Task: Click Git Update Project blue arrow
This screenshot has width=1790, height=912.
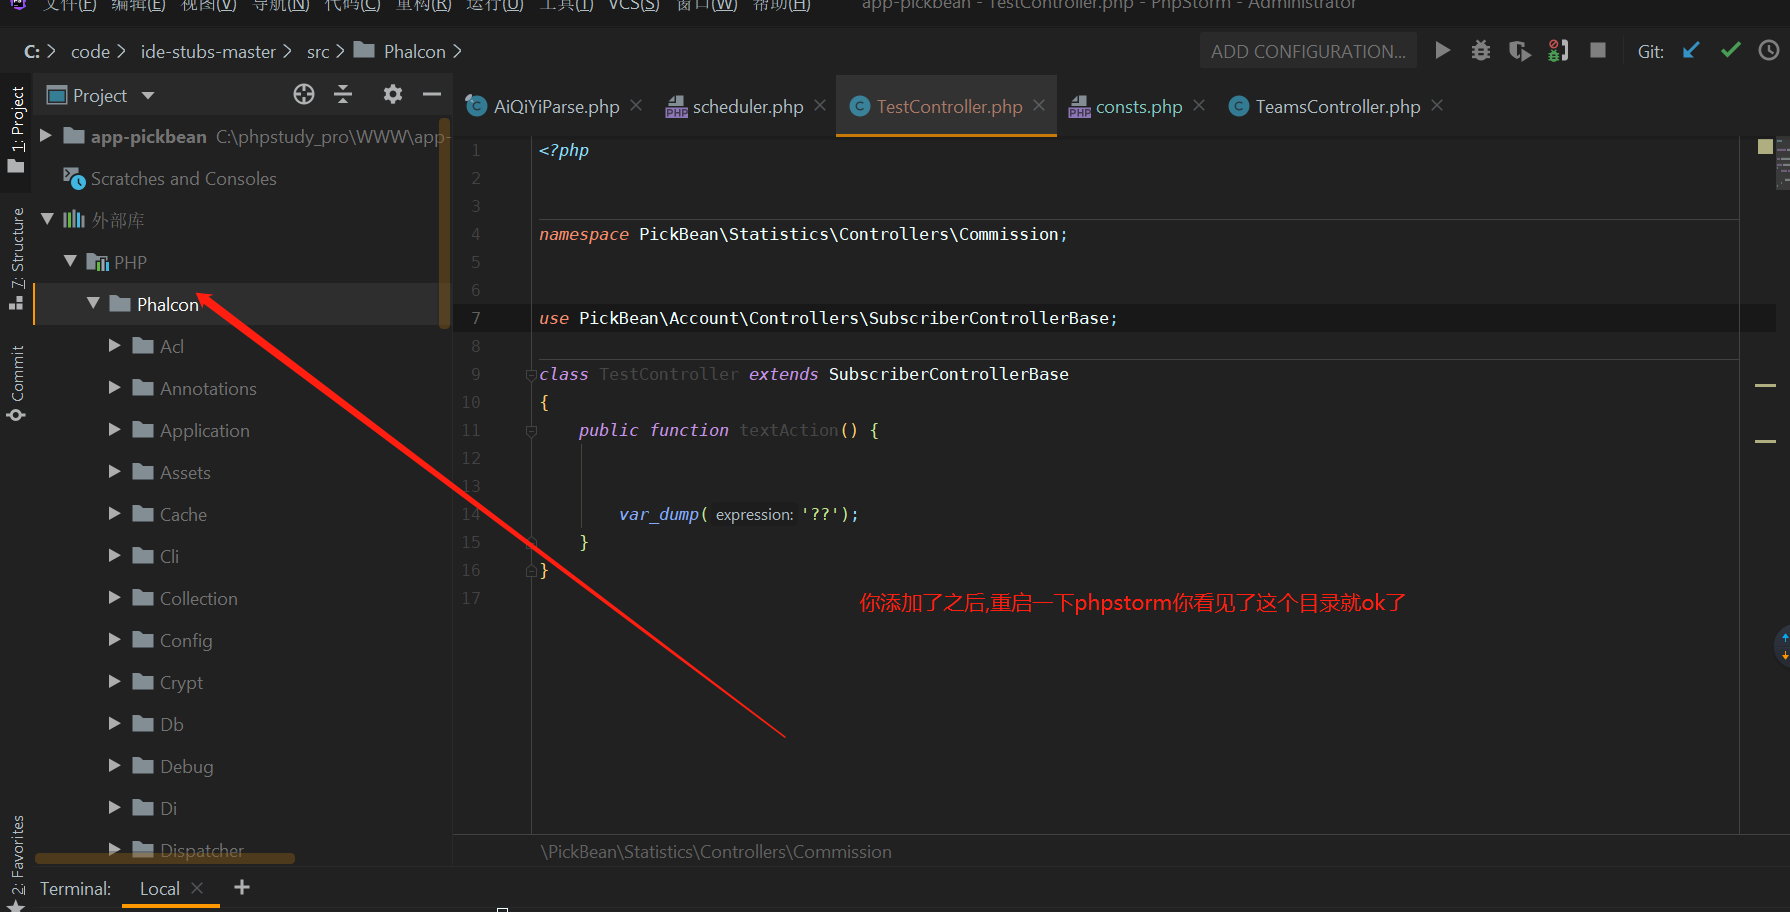Action: pyautogui.click(x=1691, y=50)
